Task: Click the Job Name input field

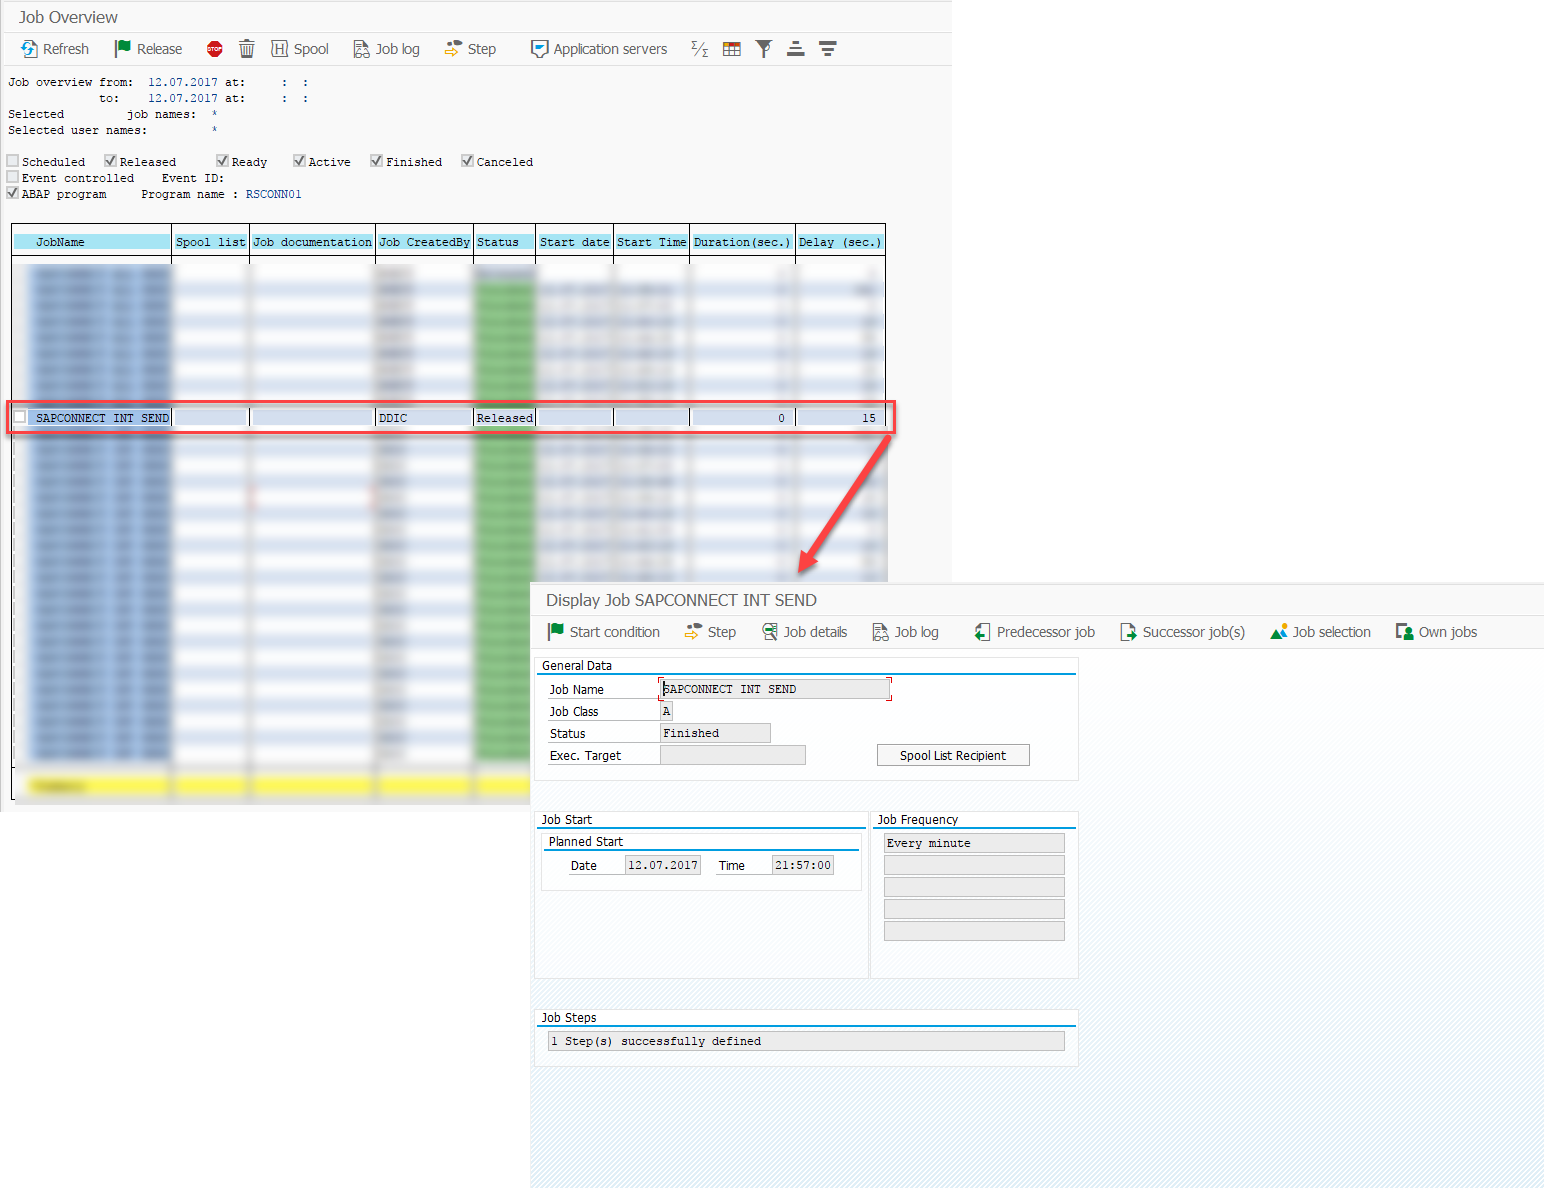Action: pyautogui.click(x=775, y=689)
